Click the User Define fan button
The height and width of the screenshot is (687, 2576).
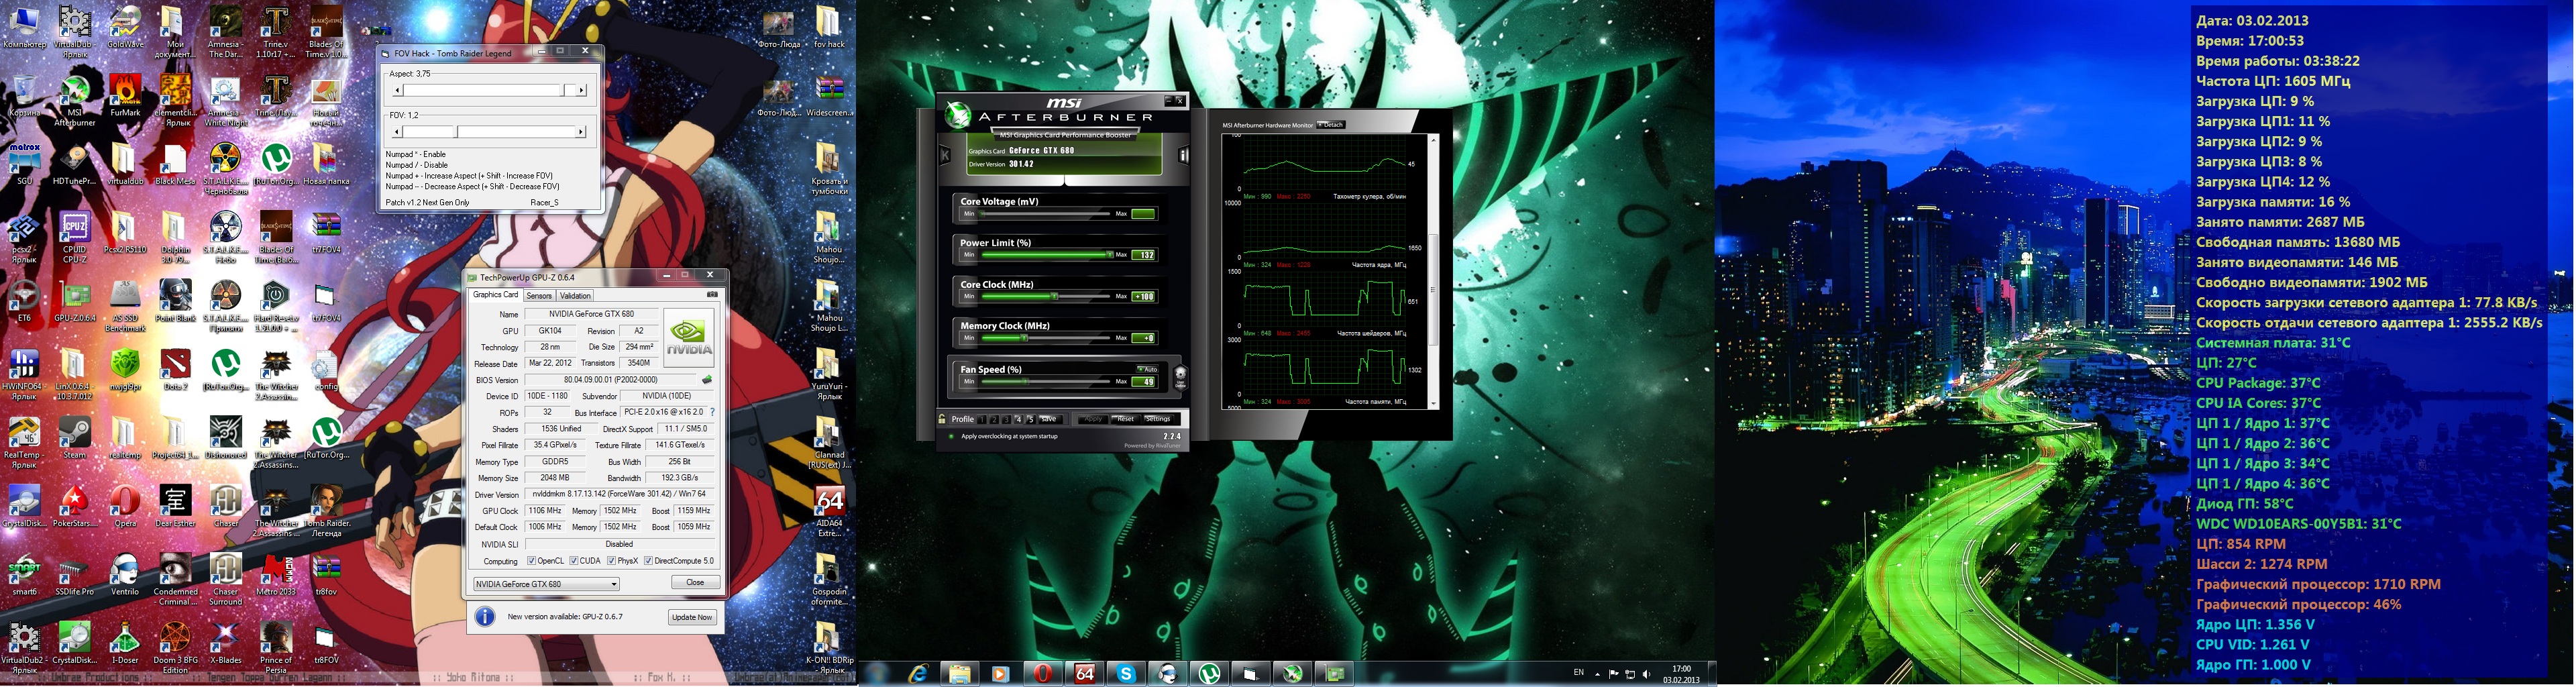(x=1180, y=377)
